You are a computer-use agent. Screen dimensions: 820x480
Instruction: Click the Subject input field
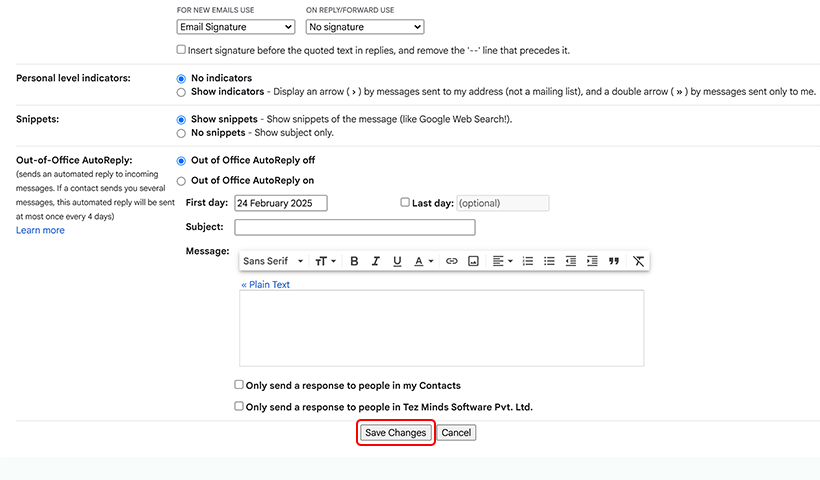(355, 227)
